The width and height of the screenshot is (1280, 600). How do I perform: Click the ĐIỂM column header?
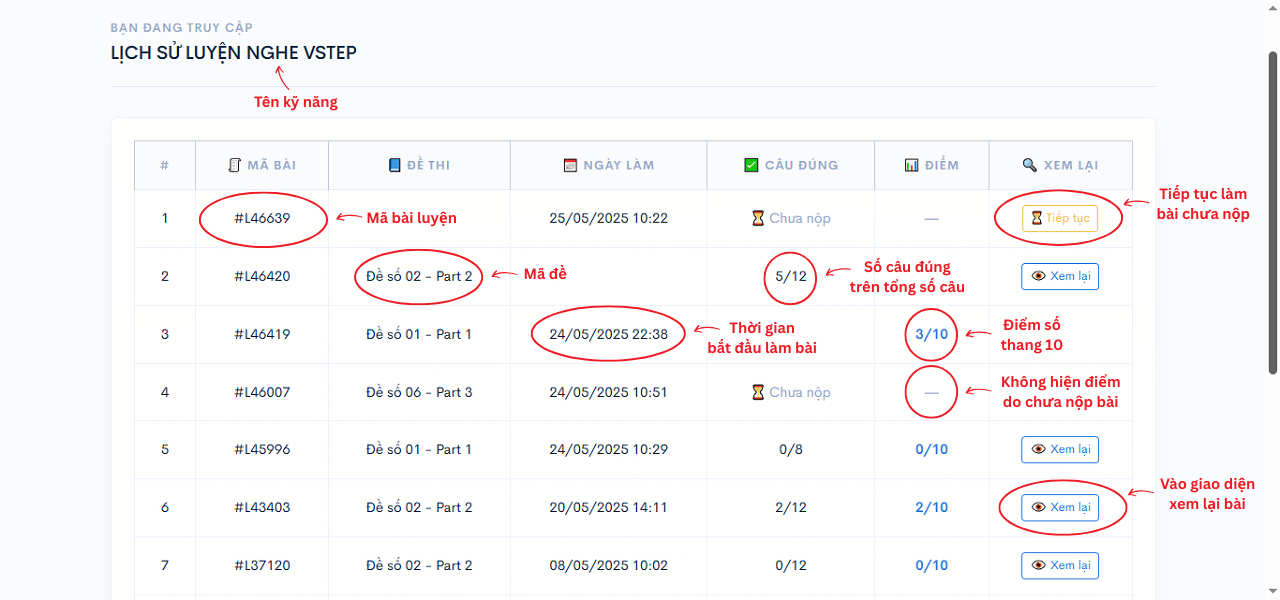click(x=932, y=165)
